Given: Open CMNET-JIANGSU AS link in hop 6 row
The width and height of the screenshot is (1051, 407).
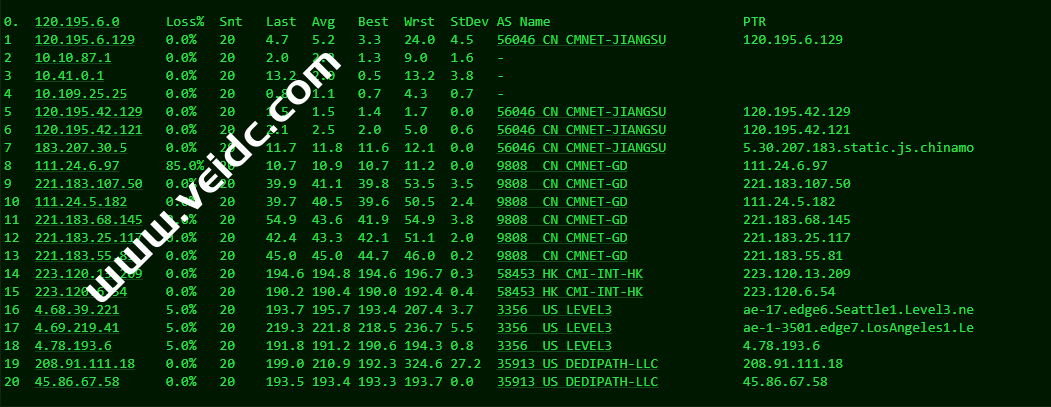Looking at the screenshot, I should tap(582, 129).
